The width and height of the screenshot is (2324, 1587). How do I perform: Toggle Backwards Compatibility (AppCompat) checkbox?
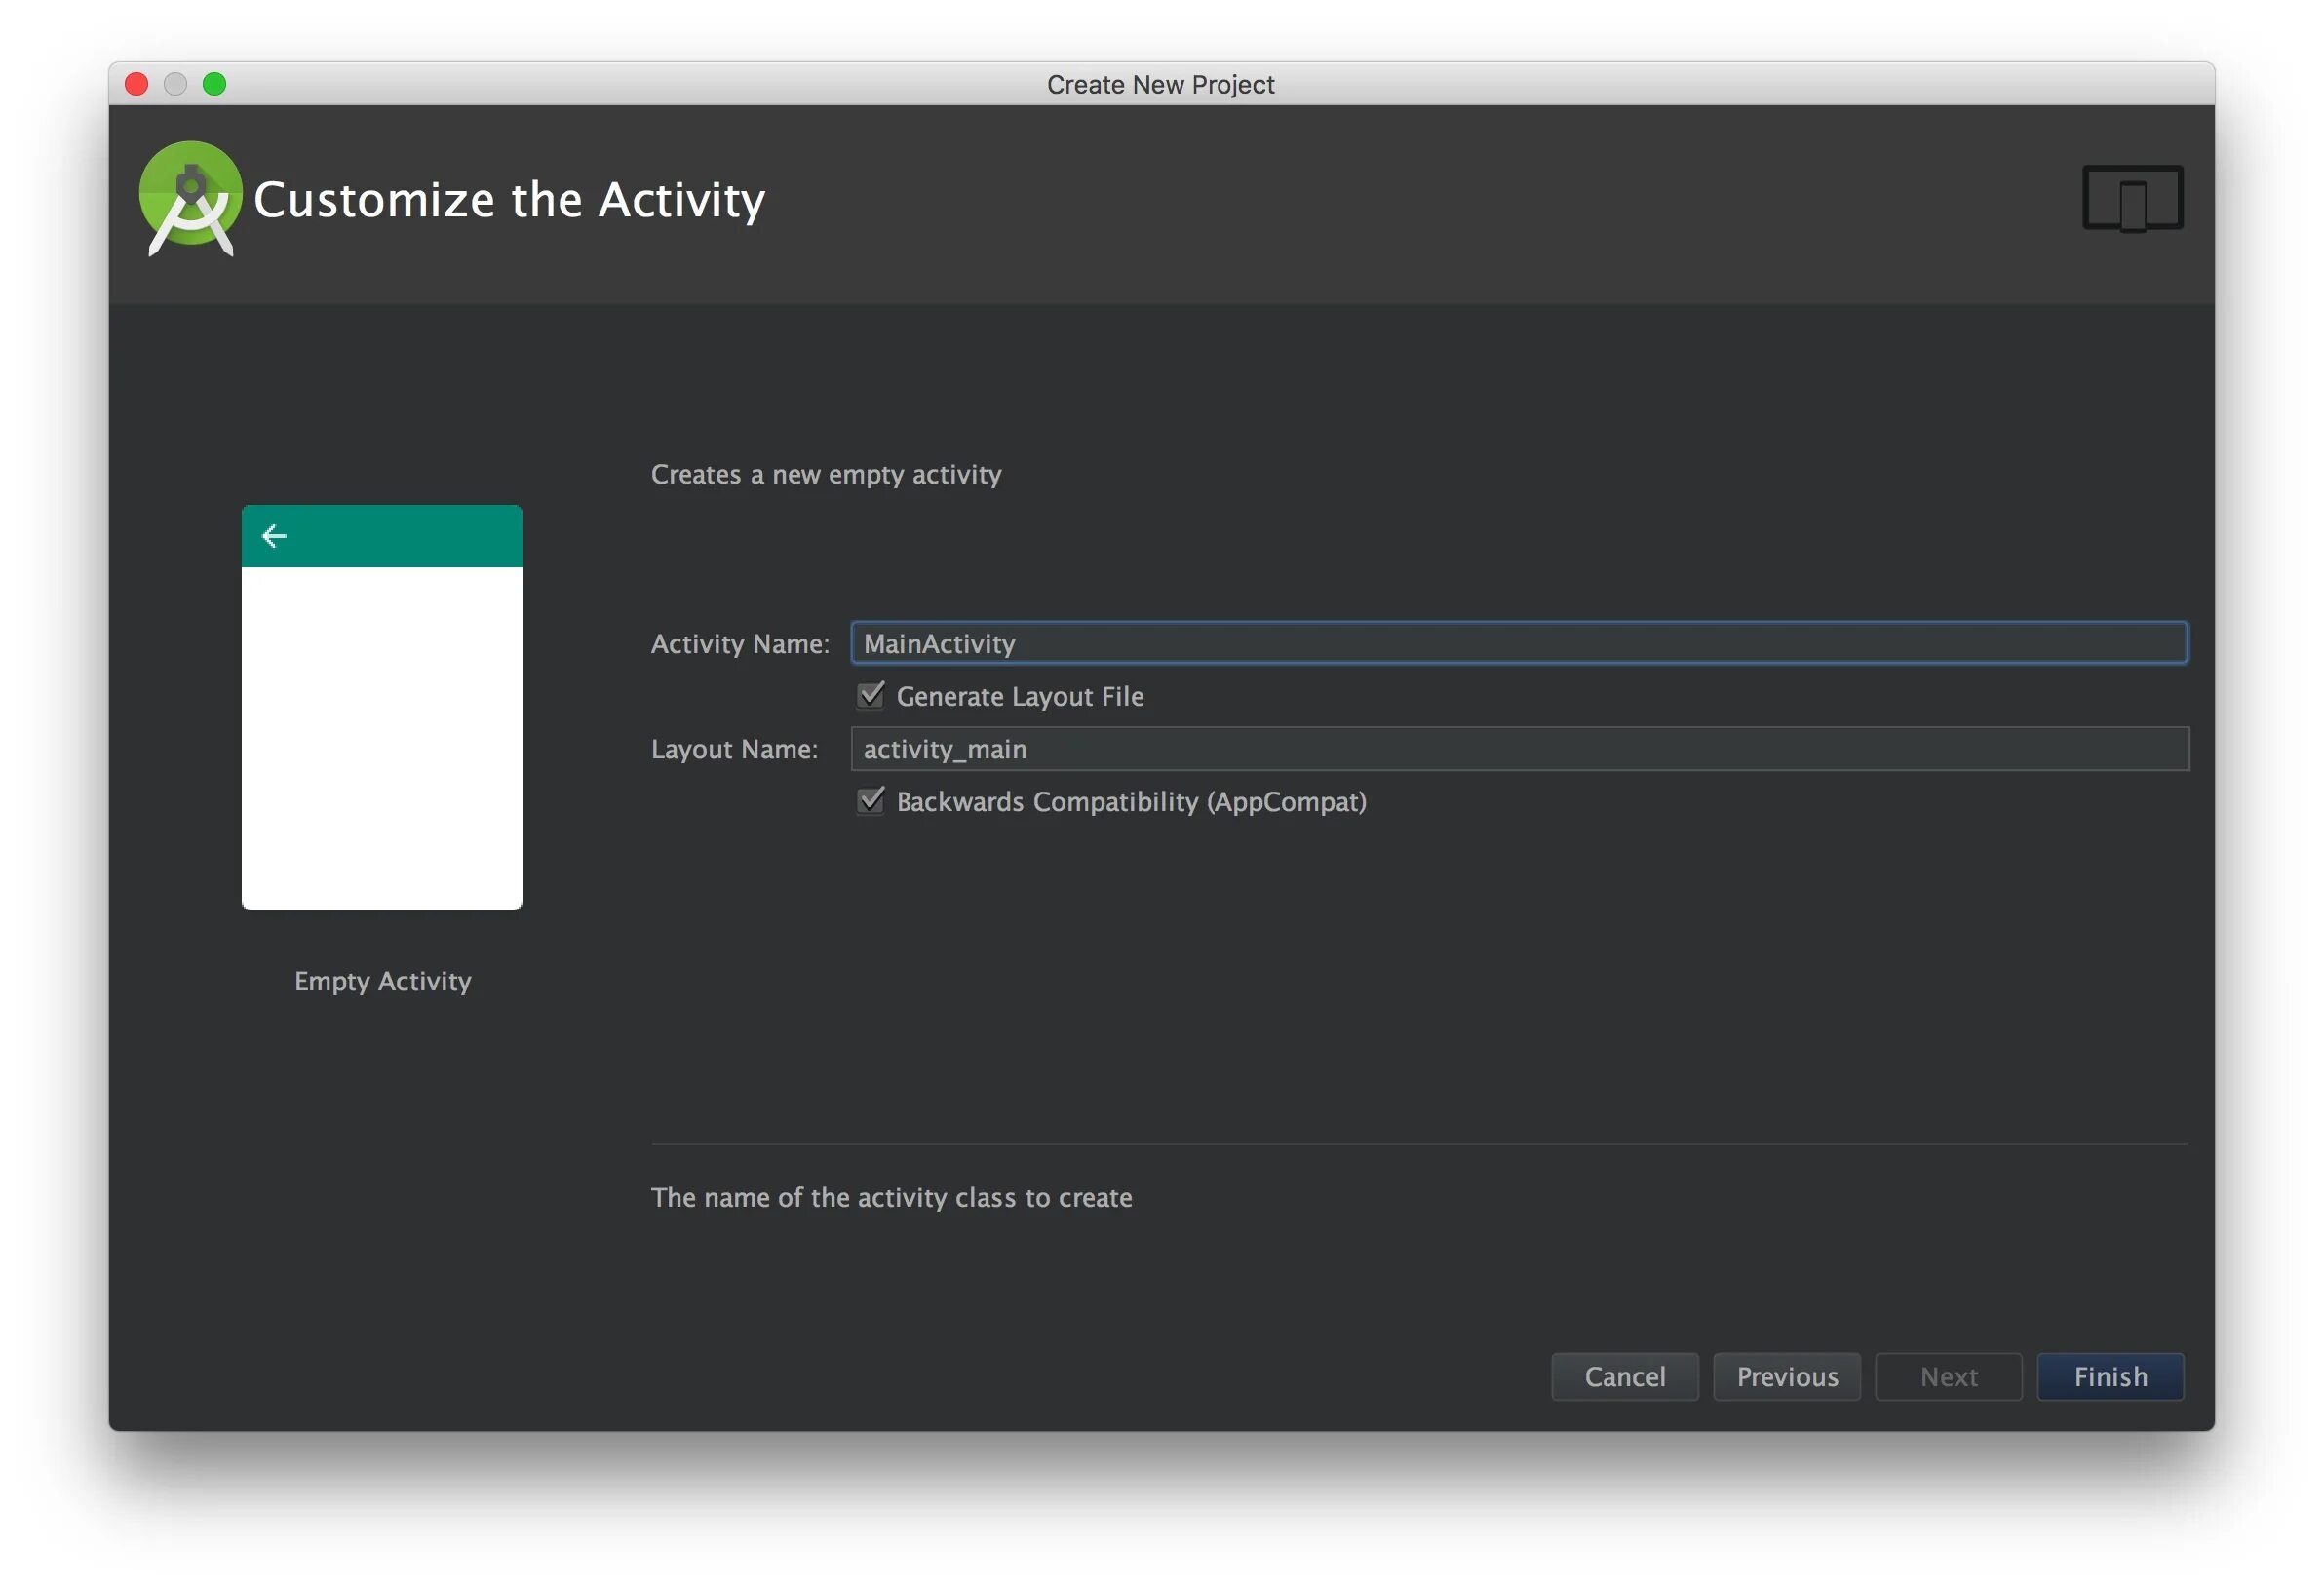tap(871, 801)
